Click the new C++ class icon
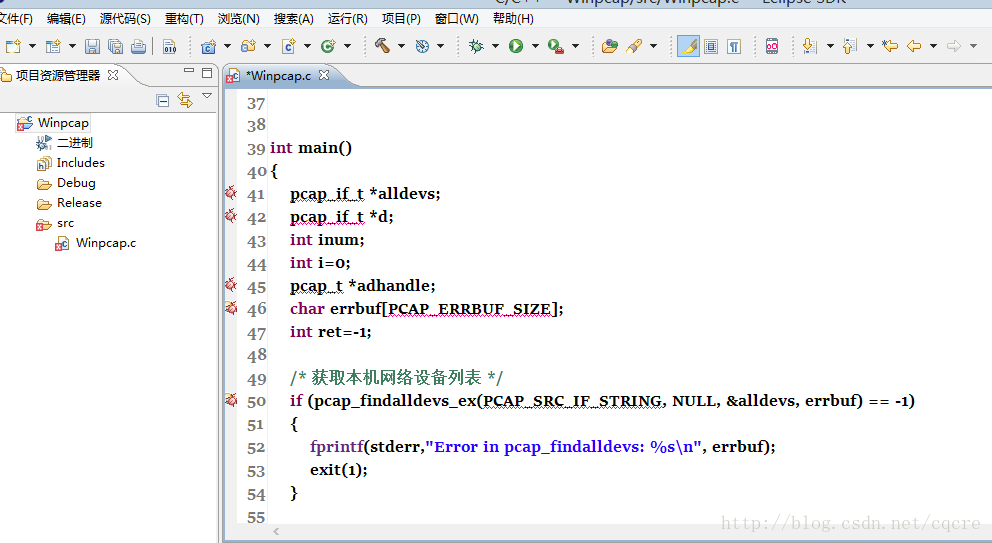The image size is (992, 543). (x=328, y=46)
